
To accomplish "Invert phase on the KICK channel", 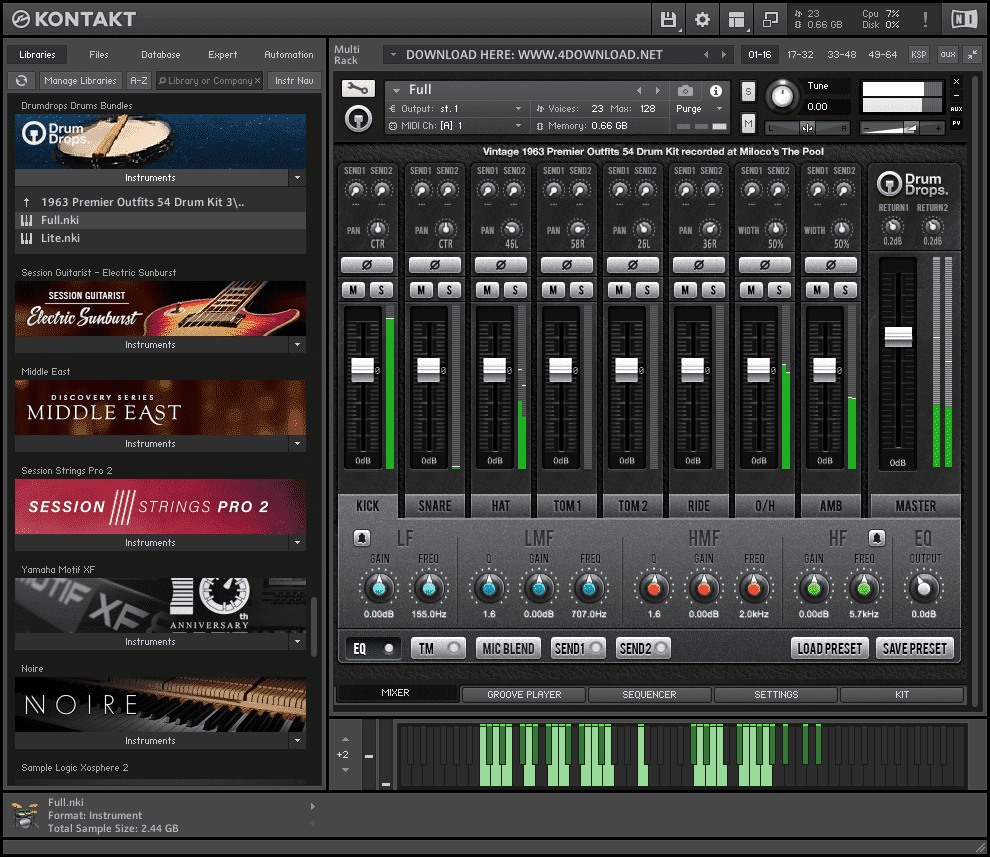I will click(x=367, y=265).
